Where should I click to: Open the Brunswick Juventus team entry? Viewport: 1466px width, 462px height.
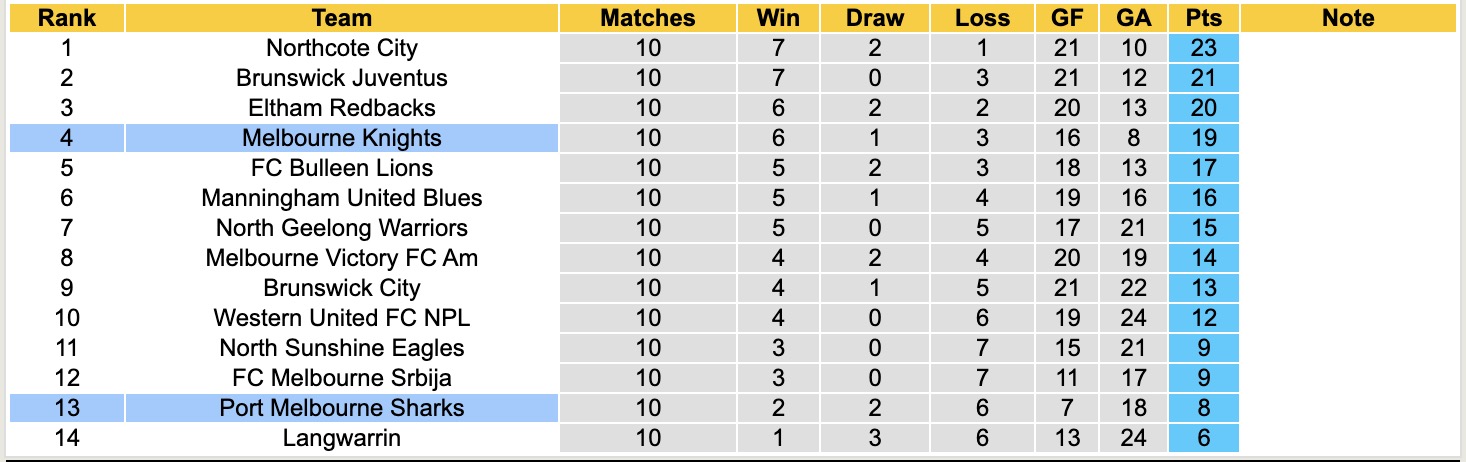[341, 78]
